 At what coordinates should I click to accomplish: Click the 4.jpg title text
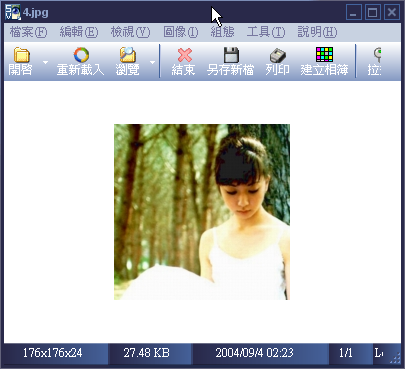coord(36,13)
